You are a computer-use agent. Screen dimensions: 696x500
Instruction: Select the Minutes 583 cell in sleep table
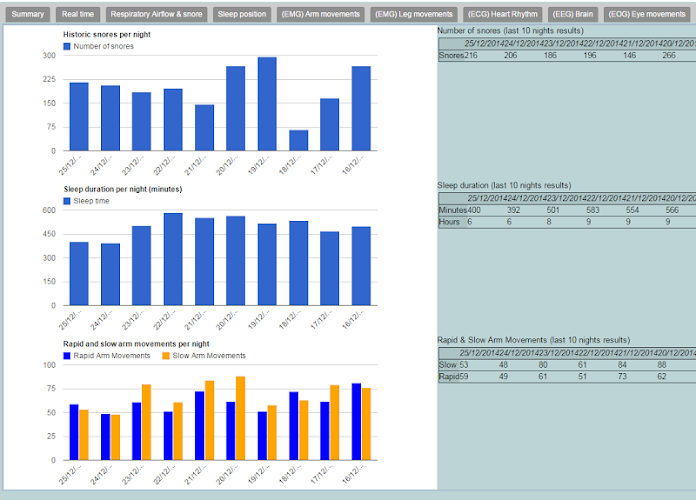coord(593,210)
